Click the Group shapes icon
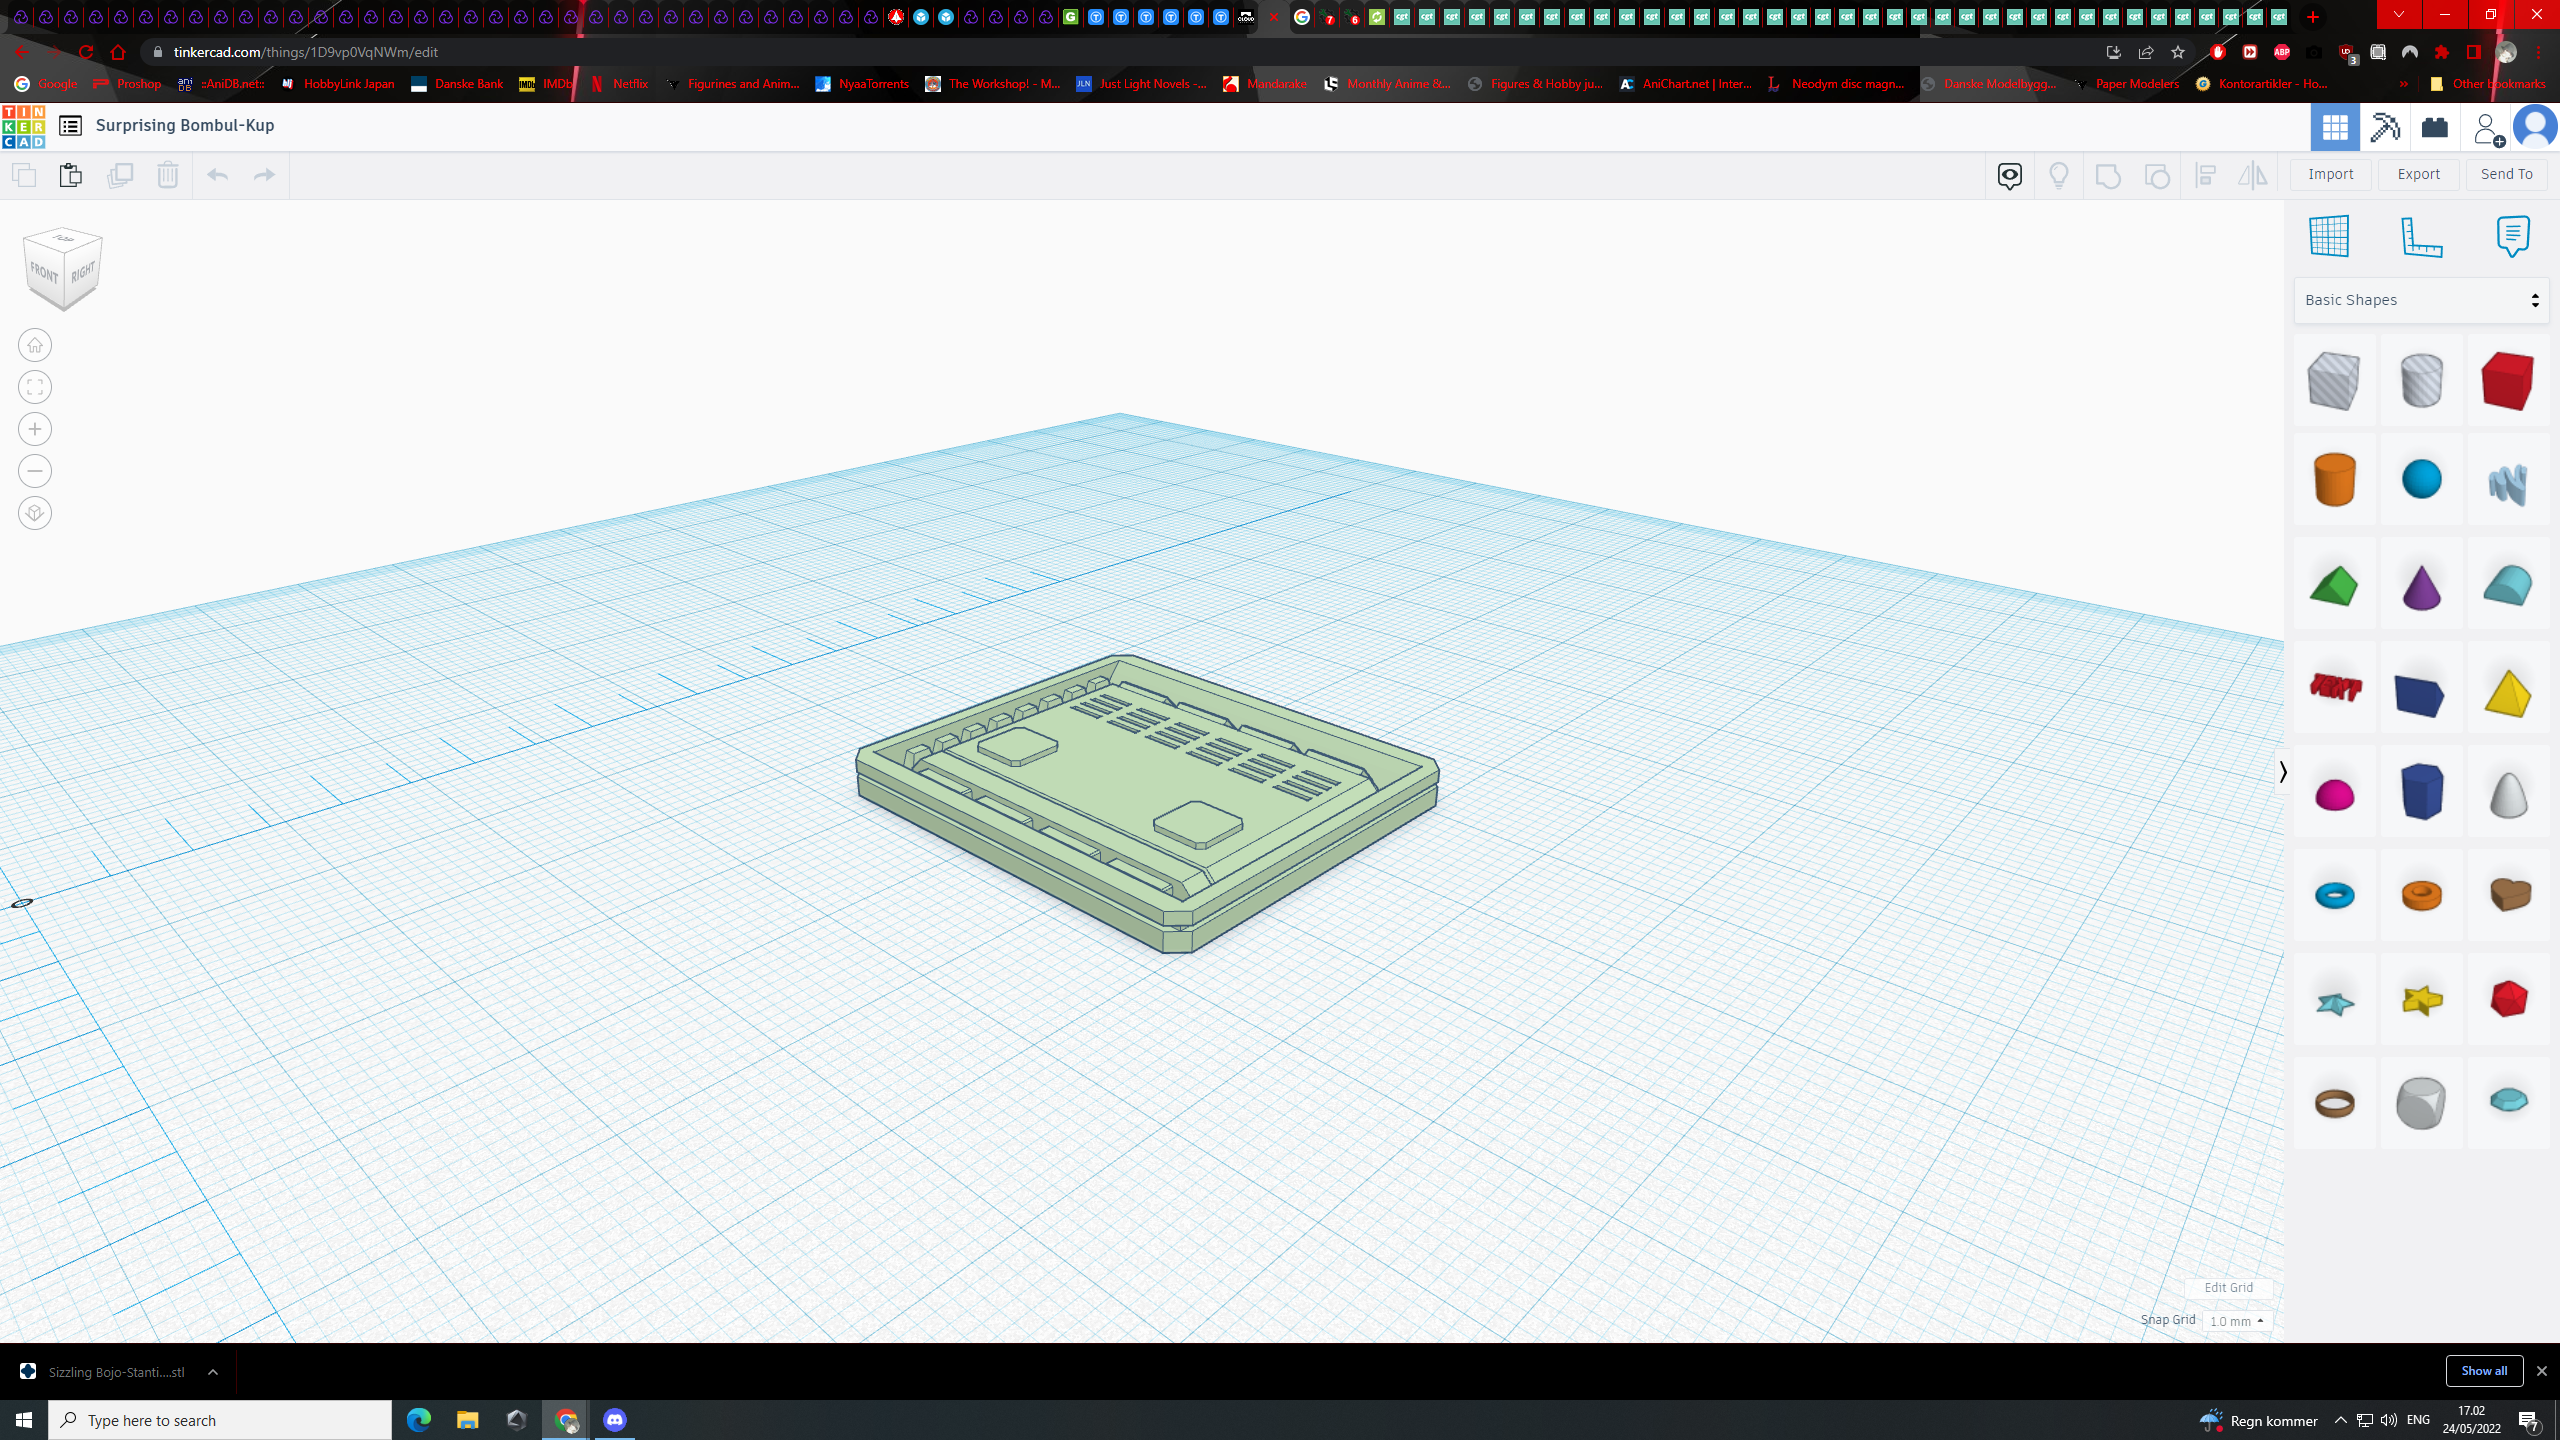This screenshot has width=2560, height=1440. [2107, 176]
